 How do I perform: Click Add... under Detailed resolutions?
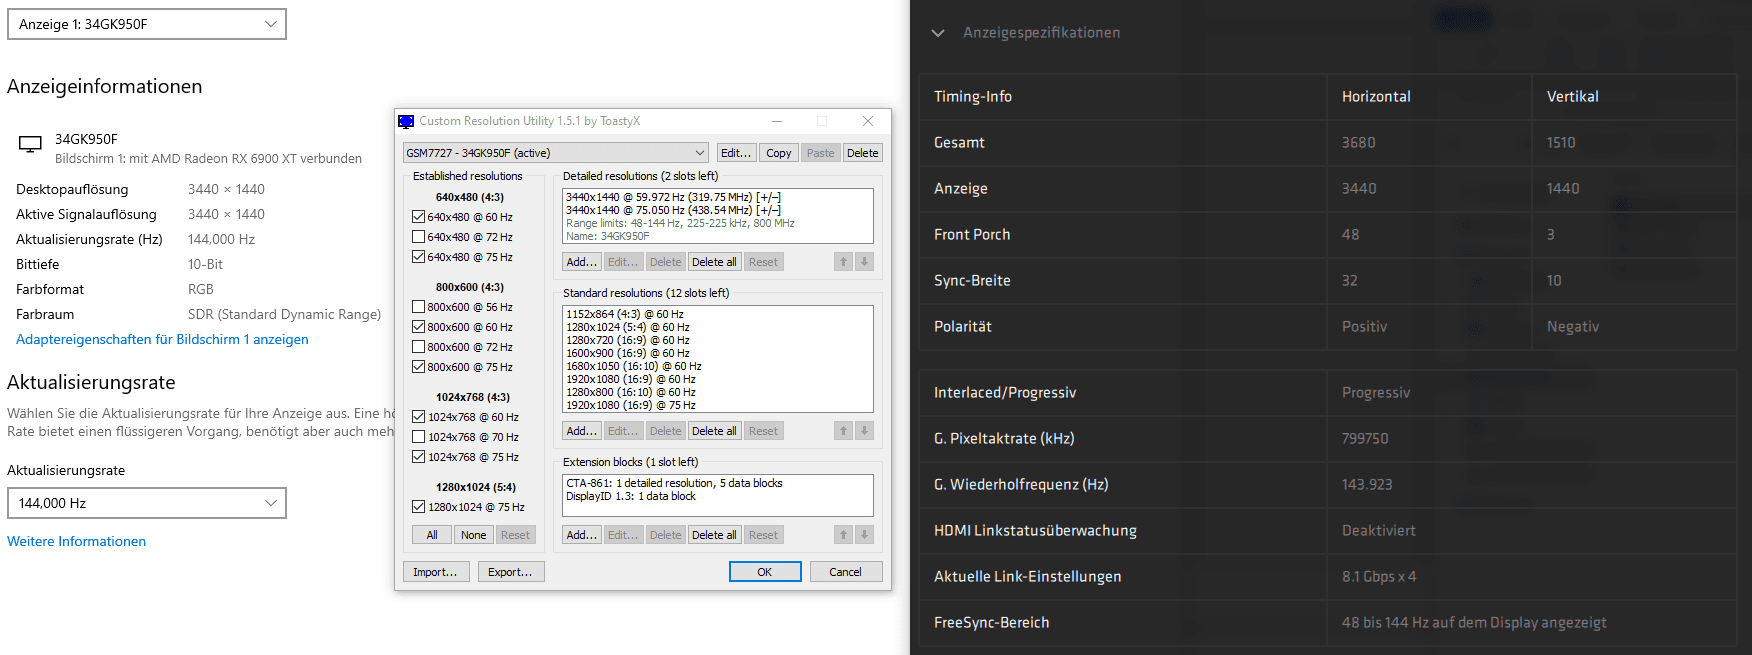582,262
